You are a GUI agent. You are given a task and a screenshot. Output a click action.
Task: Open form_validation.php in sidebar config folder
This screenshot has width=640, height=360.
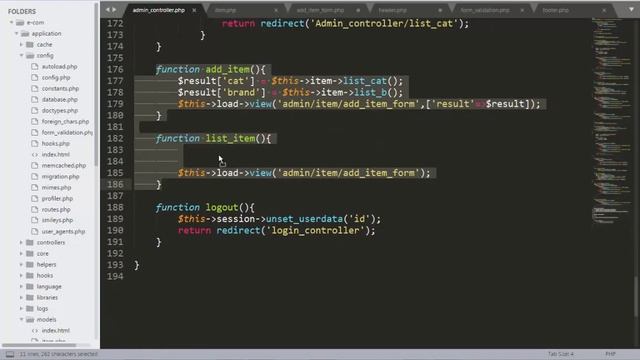tap(67, 133)
